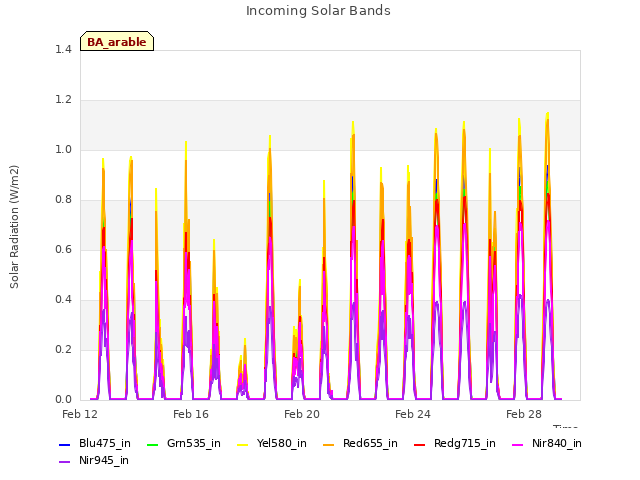
Task: Toggle the Grn535_in series legend label
Action: (194, 444)
